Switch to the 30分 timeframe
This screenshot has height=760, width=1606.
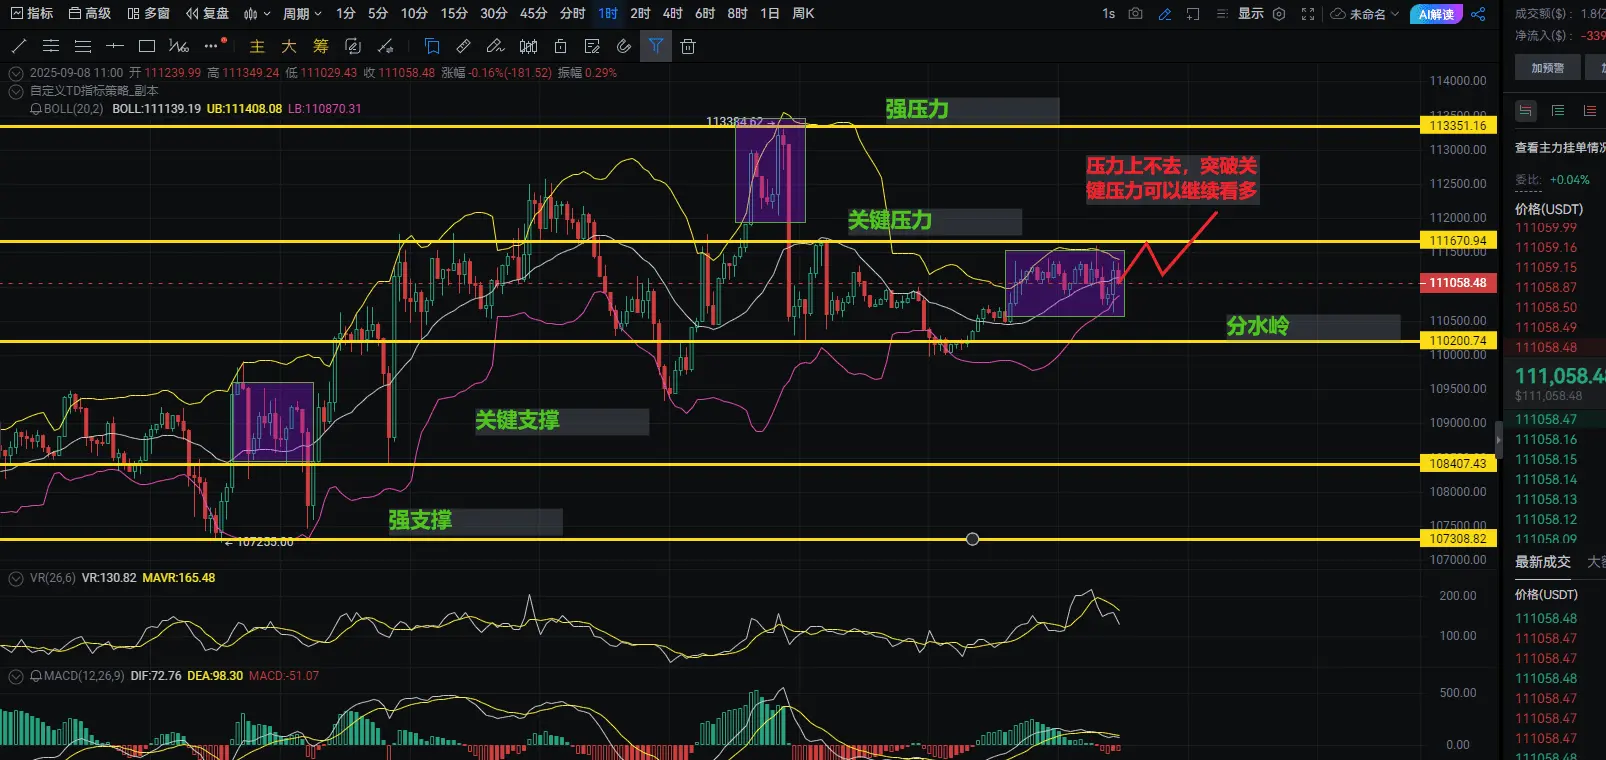click(494, 14)
